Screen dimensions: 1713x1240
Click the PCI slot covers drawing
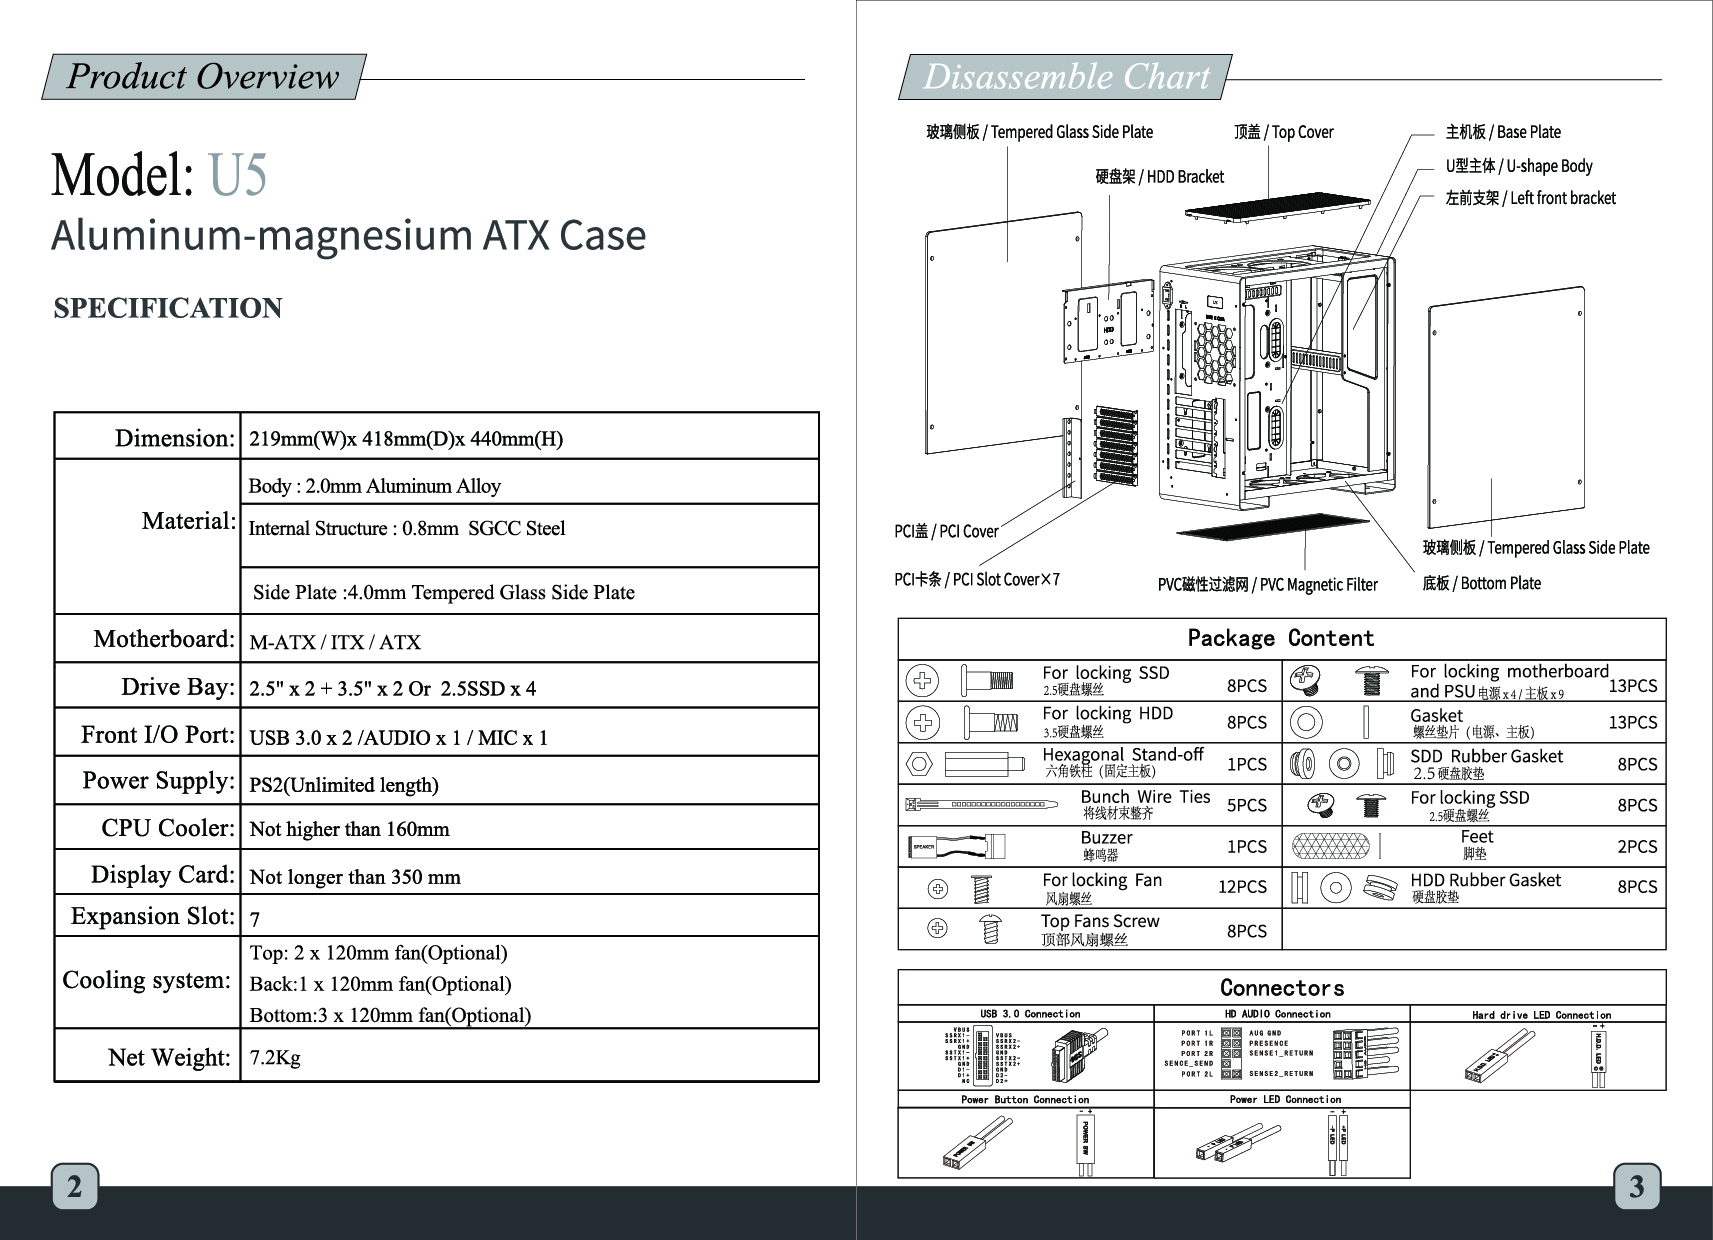[1116, 445]
